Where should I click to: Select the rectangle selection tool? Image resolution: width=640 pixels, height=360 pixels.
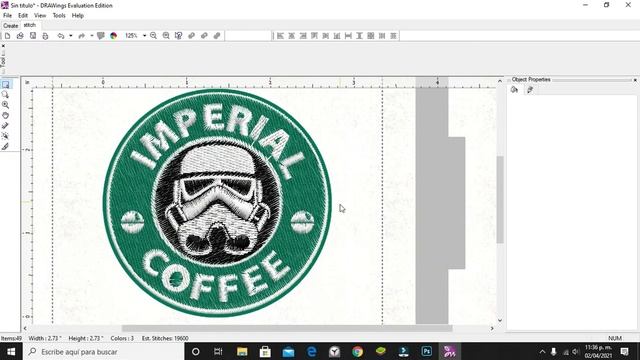point(5,84)
